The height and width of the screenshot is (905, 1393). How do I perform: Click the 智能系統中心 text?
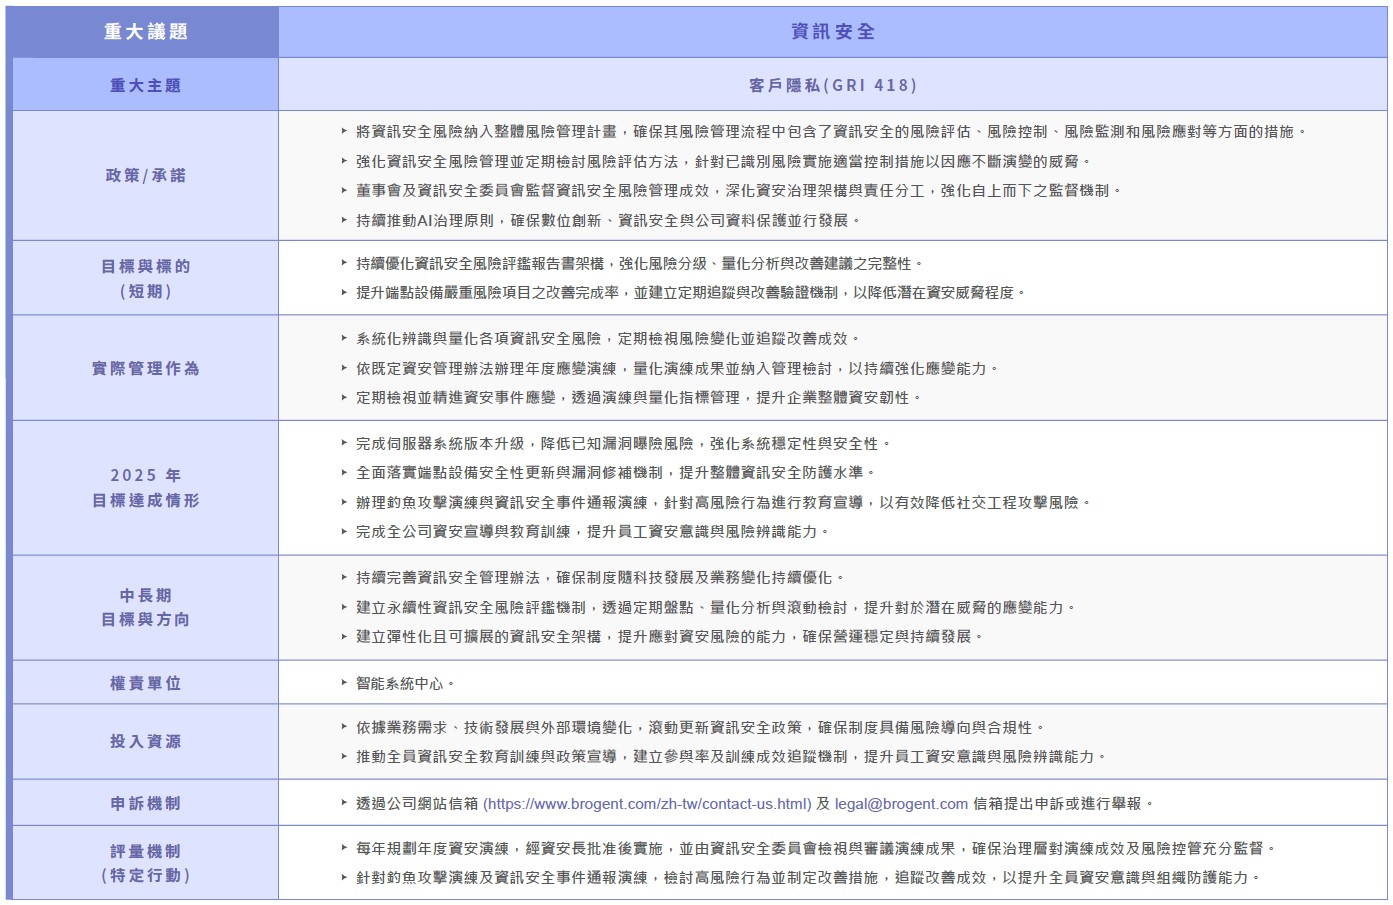(x=400, y=684)
